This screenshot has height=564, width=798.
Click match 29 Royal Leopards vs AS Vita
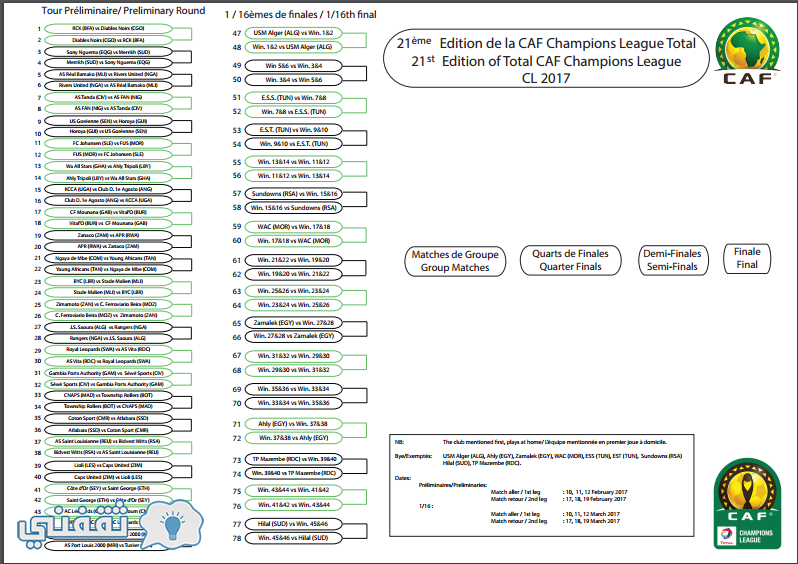108,350
